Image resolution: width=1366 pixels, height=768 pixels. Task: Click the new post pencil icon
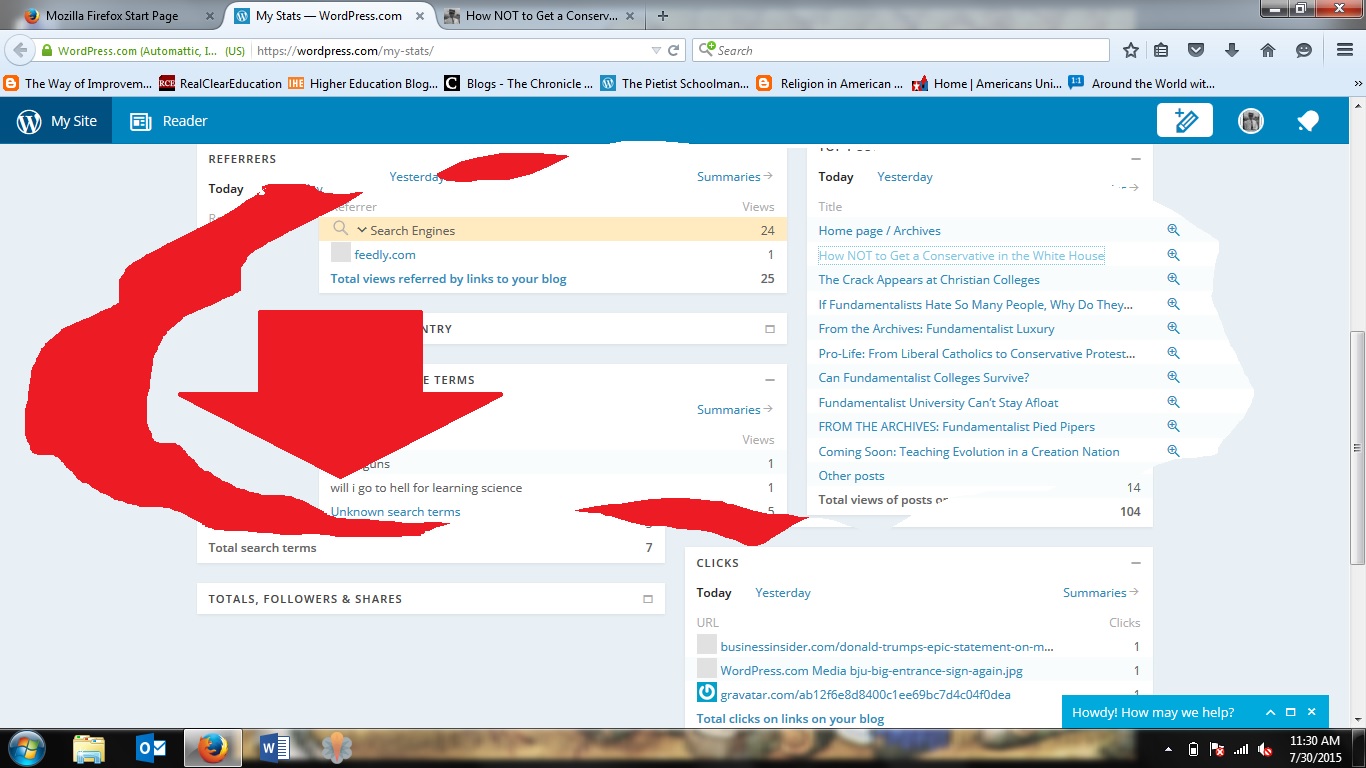[x=1184, y=121]
